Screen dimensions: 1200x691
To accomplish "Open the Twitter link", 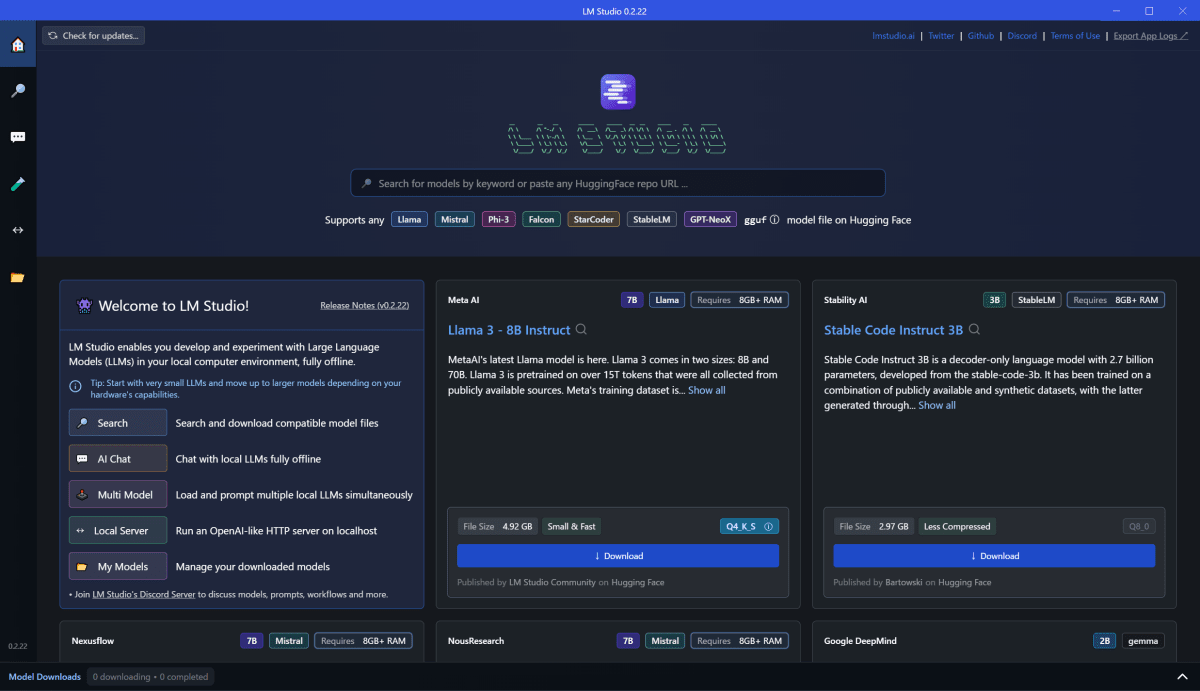I will point(941,36).
